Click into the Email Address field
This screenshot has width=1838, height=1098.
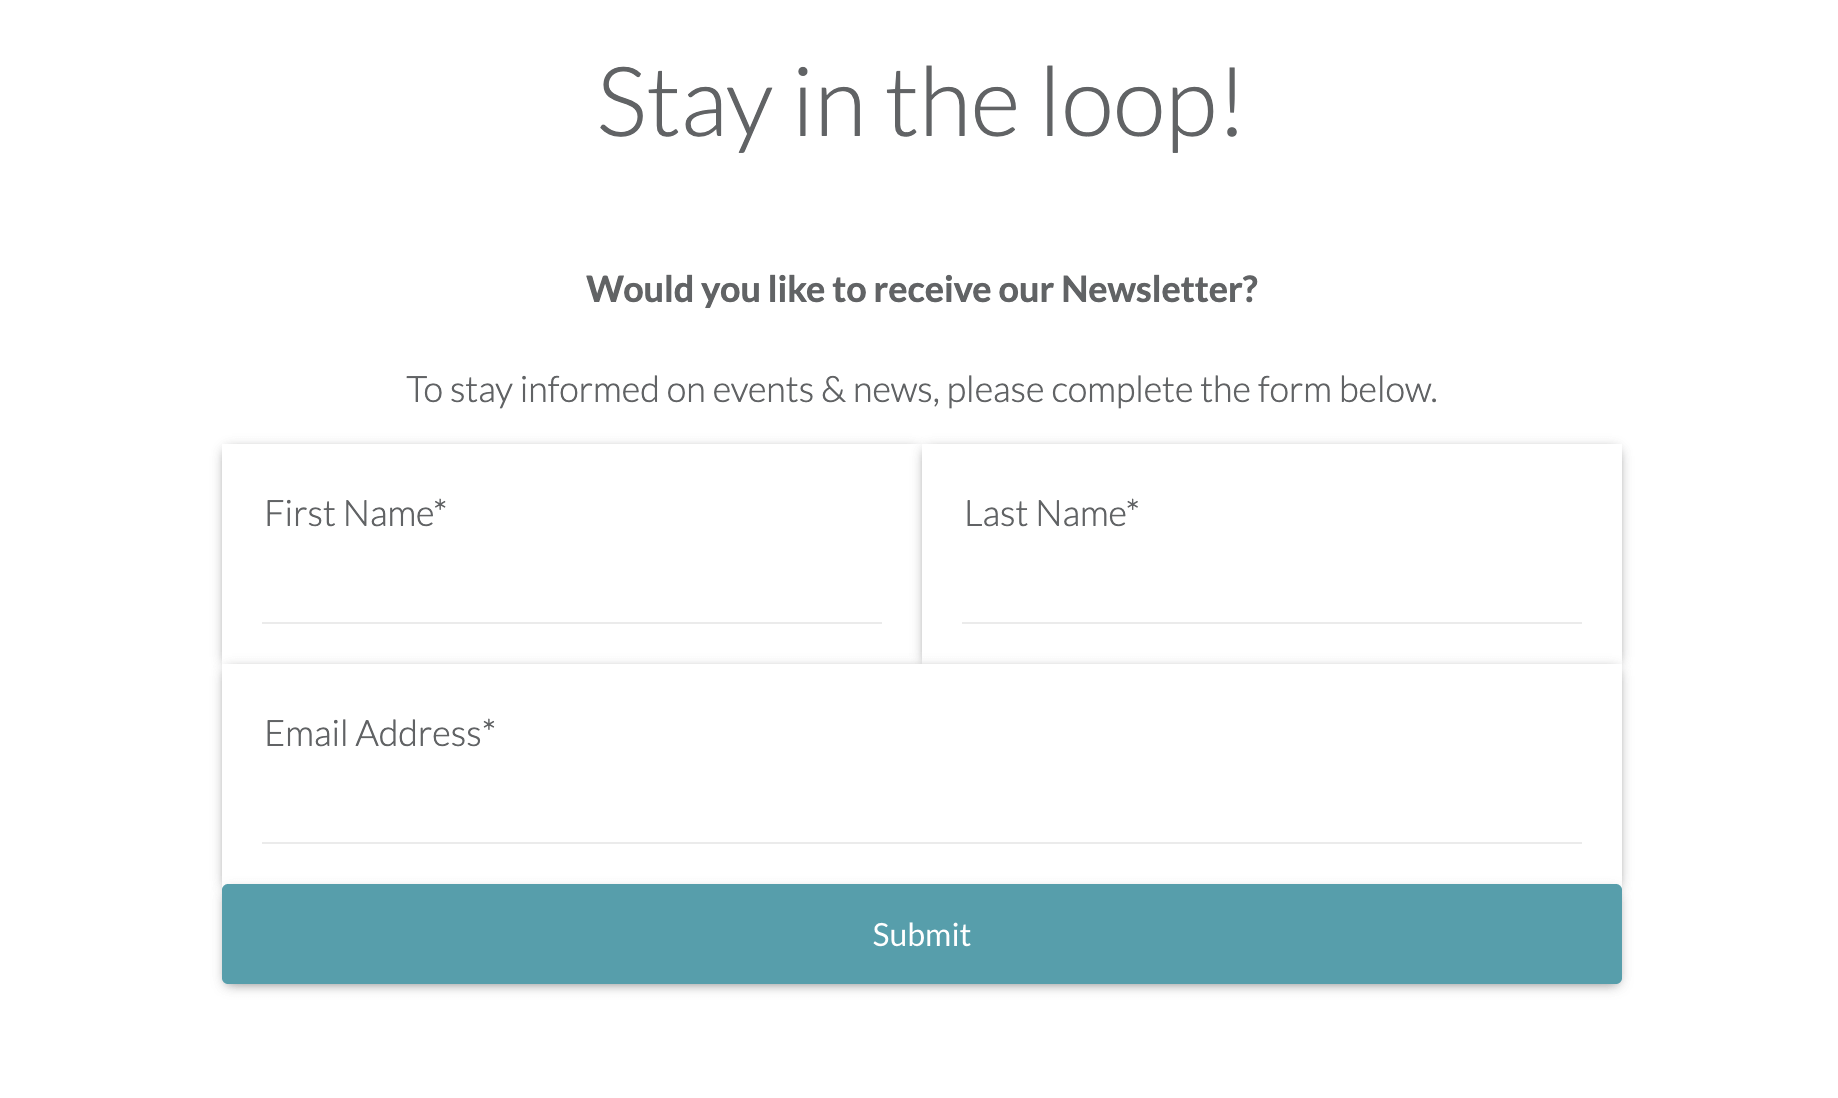point(921,810)
